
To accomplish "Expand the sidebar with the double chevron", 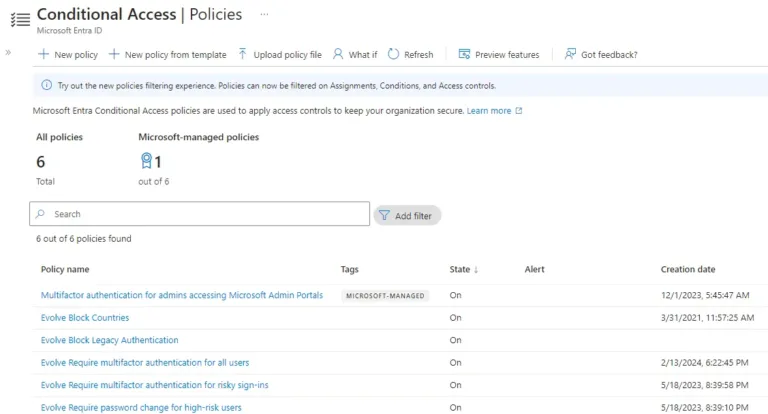I will click(8, 52).
